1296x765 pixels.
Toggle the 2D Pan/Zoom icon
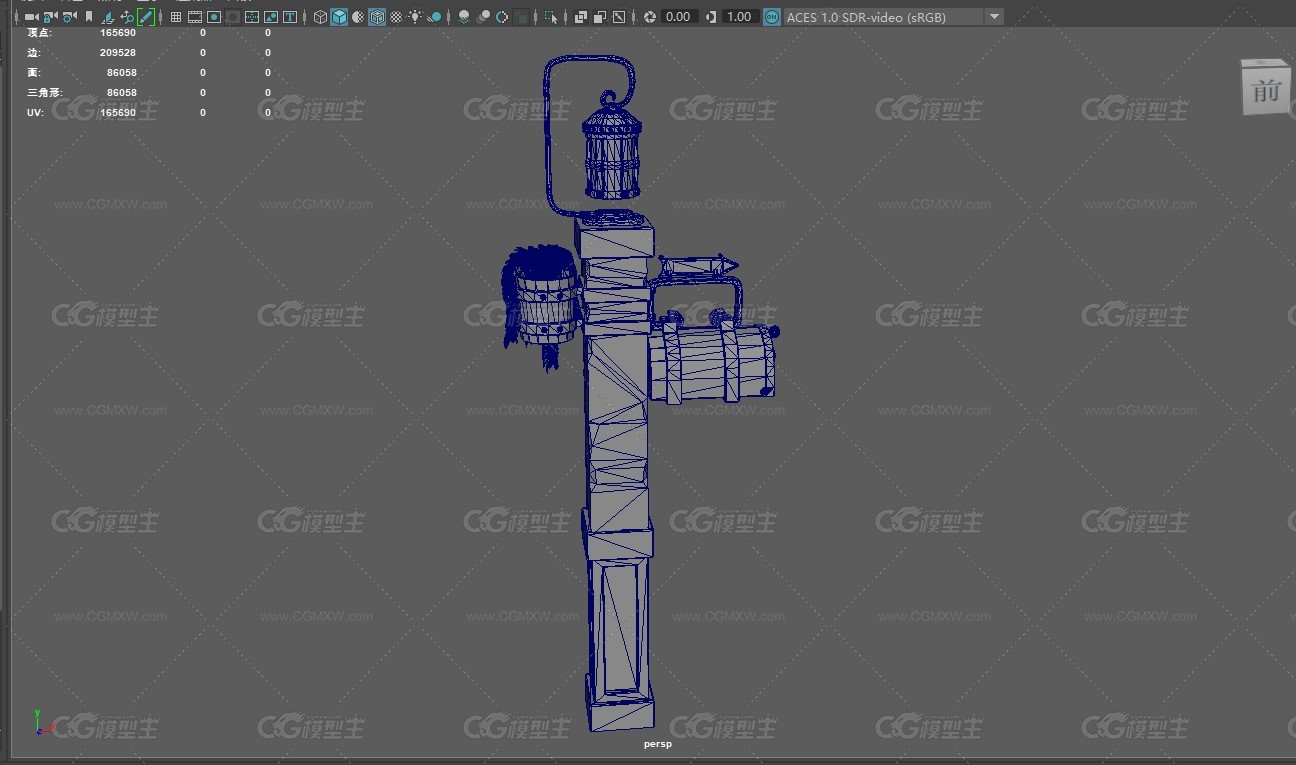[x=127, y=17]
